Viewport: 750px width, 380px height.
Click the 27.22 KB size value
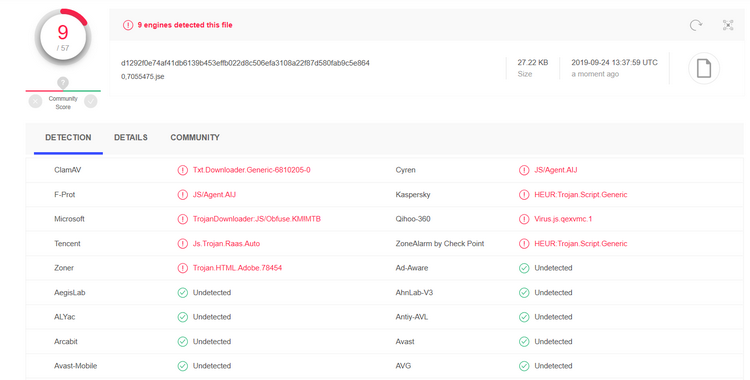click(533, 63)
